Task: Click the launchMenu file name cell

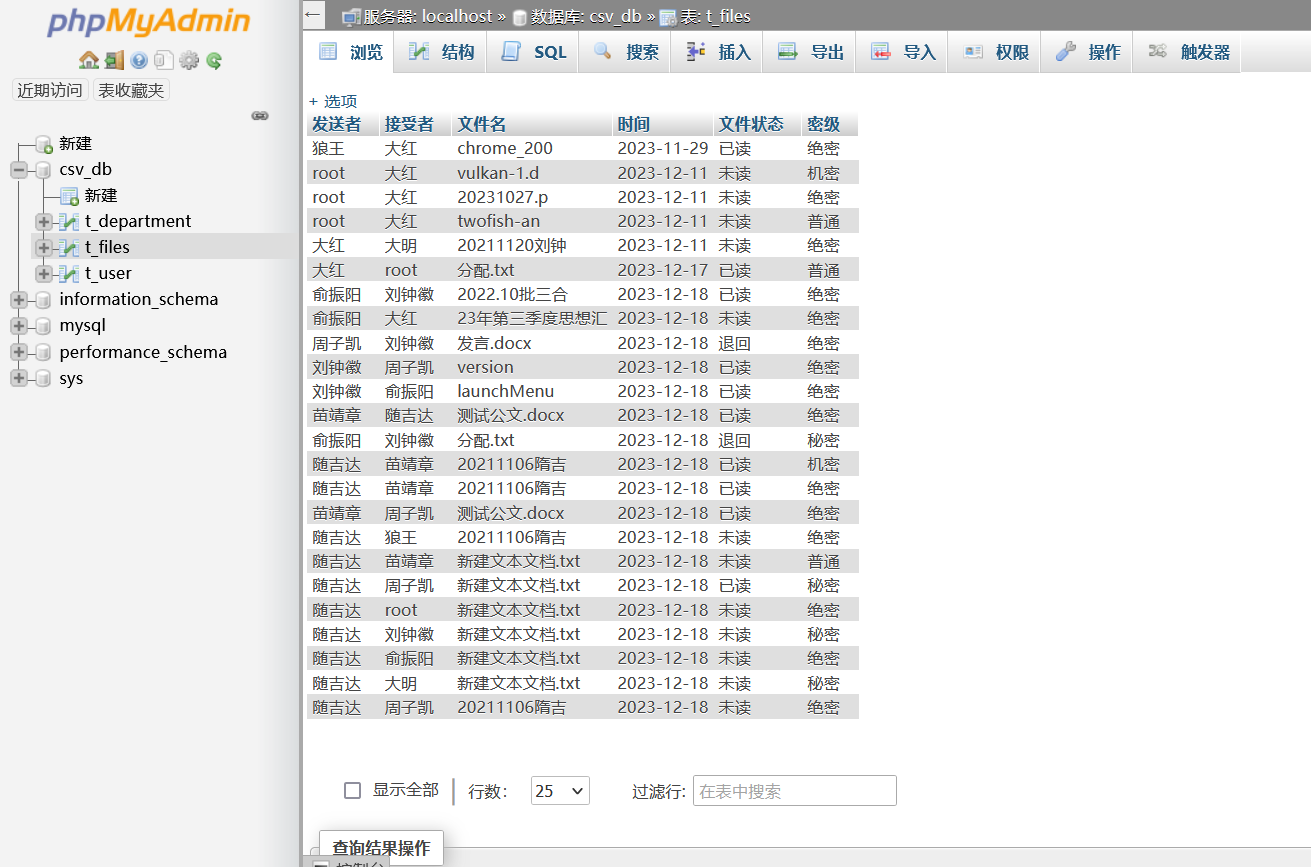Action: click(x=533, y=392)
